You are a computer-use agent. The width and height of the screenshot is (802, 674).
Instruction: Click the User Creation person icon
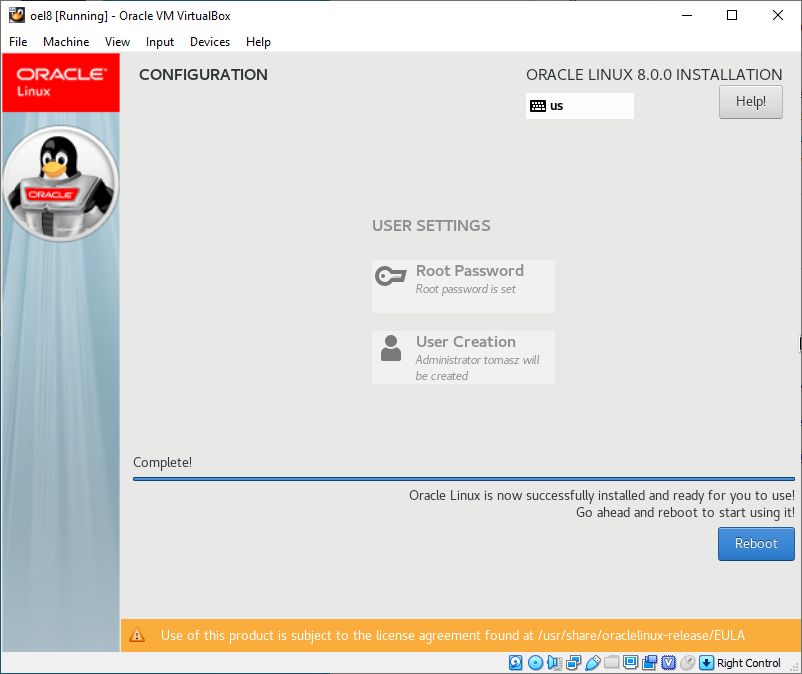pyautogui.click(x=391, y=348)
